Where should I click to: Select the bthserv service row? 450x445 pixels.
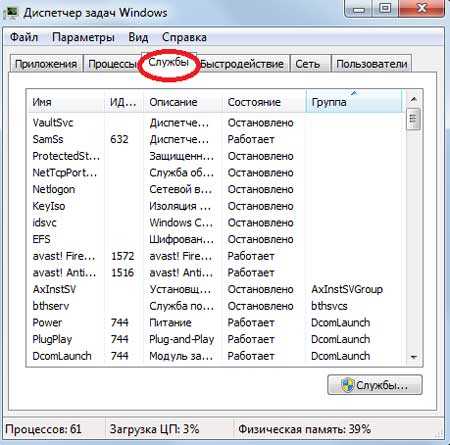pos(215,306)
